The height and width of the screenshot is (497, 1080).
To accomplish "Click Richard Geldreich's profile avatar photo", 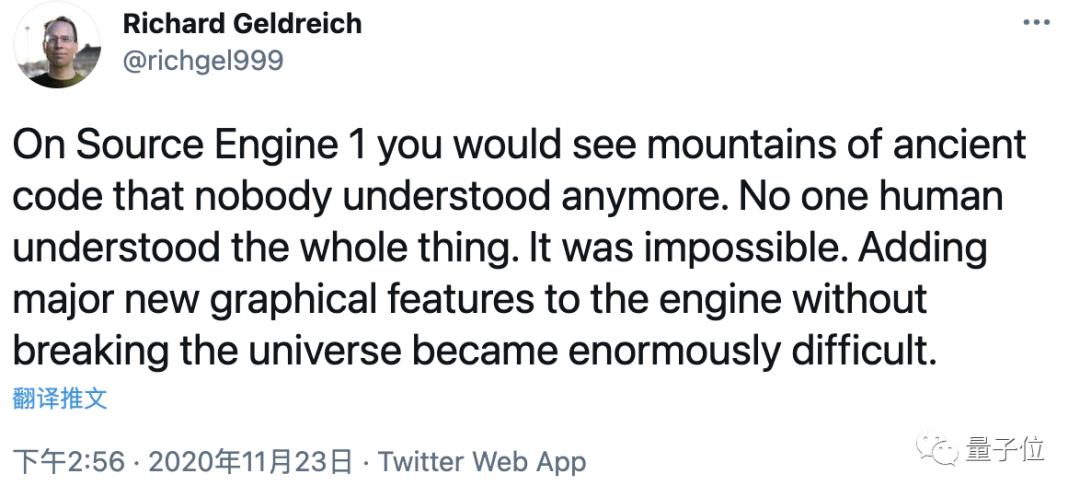I will click(57, 45).
